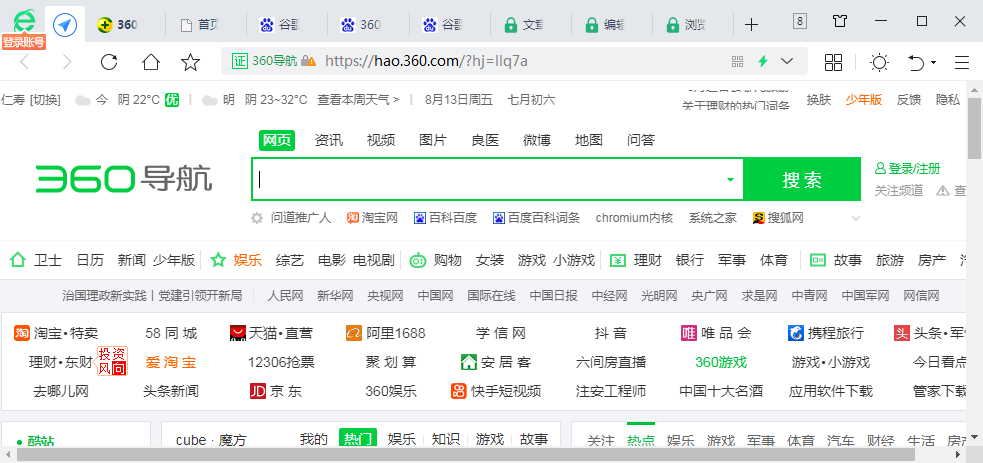The width and height of the screenshot is (983, 463).
Task: Select the 热门 tab in cube魔方
Action: [x=358, y=439]
